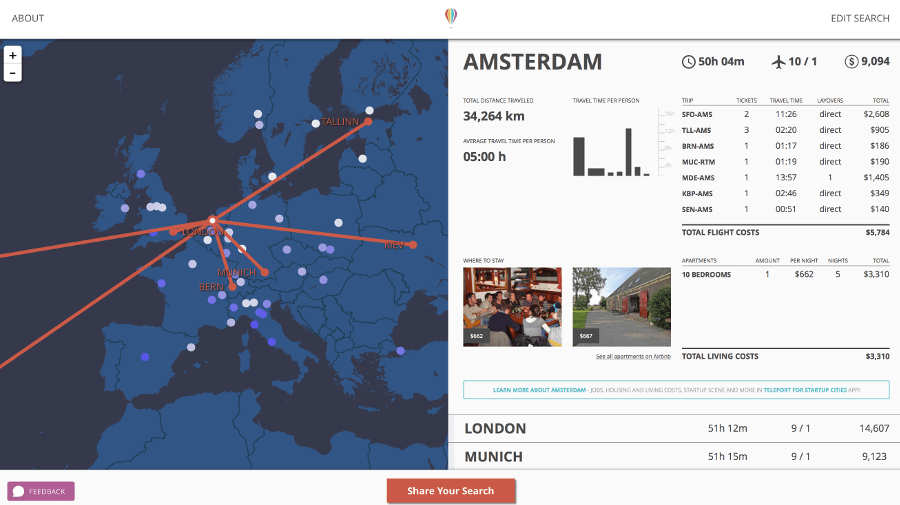Screen dimensions: 900x505
Task: Click Total Living Costs $3,310 value
Action: pos(878,356)
